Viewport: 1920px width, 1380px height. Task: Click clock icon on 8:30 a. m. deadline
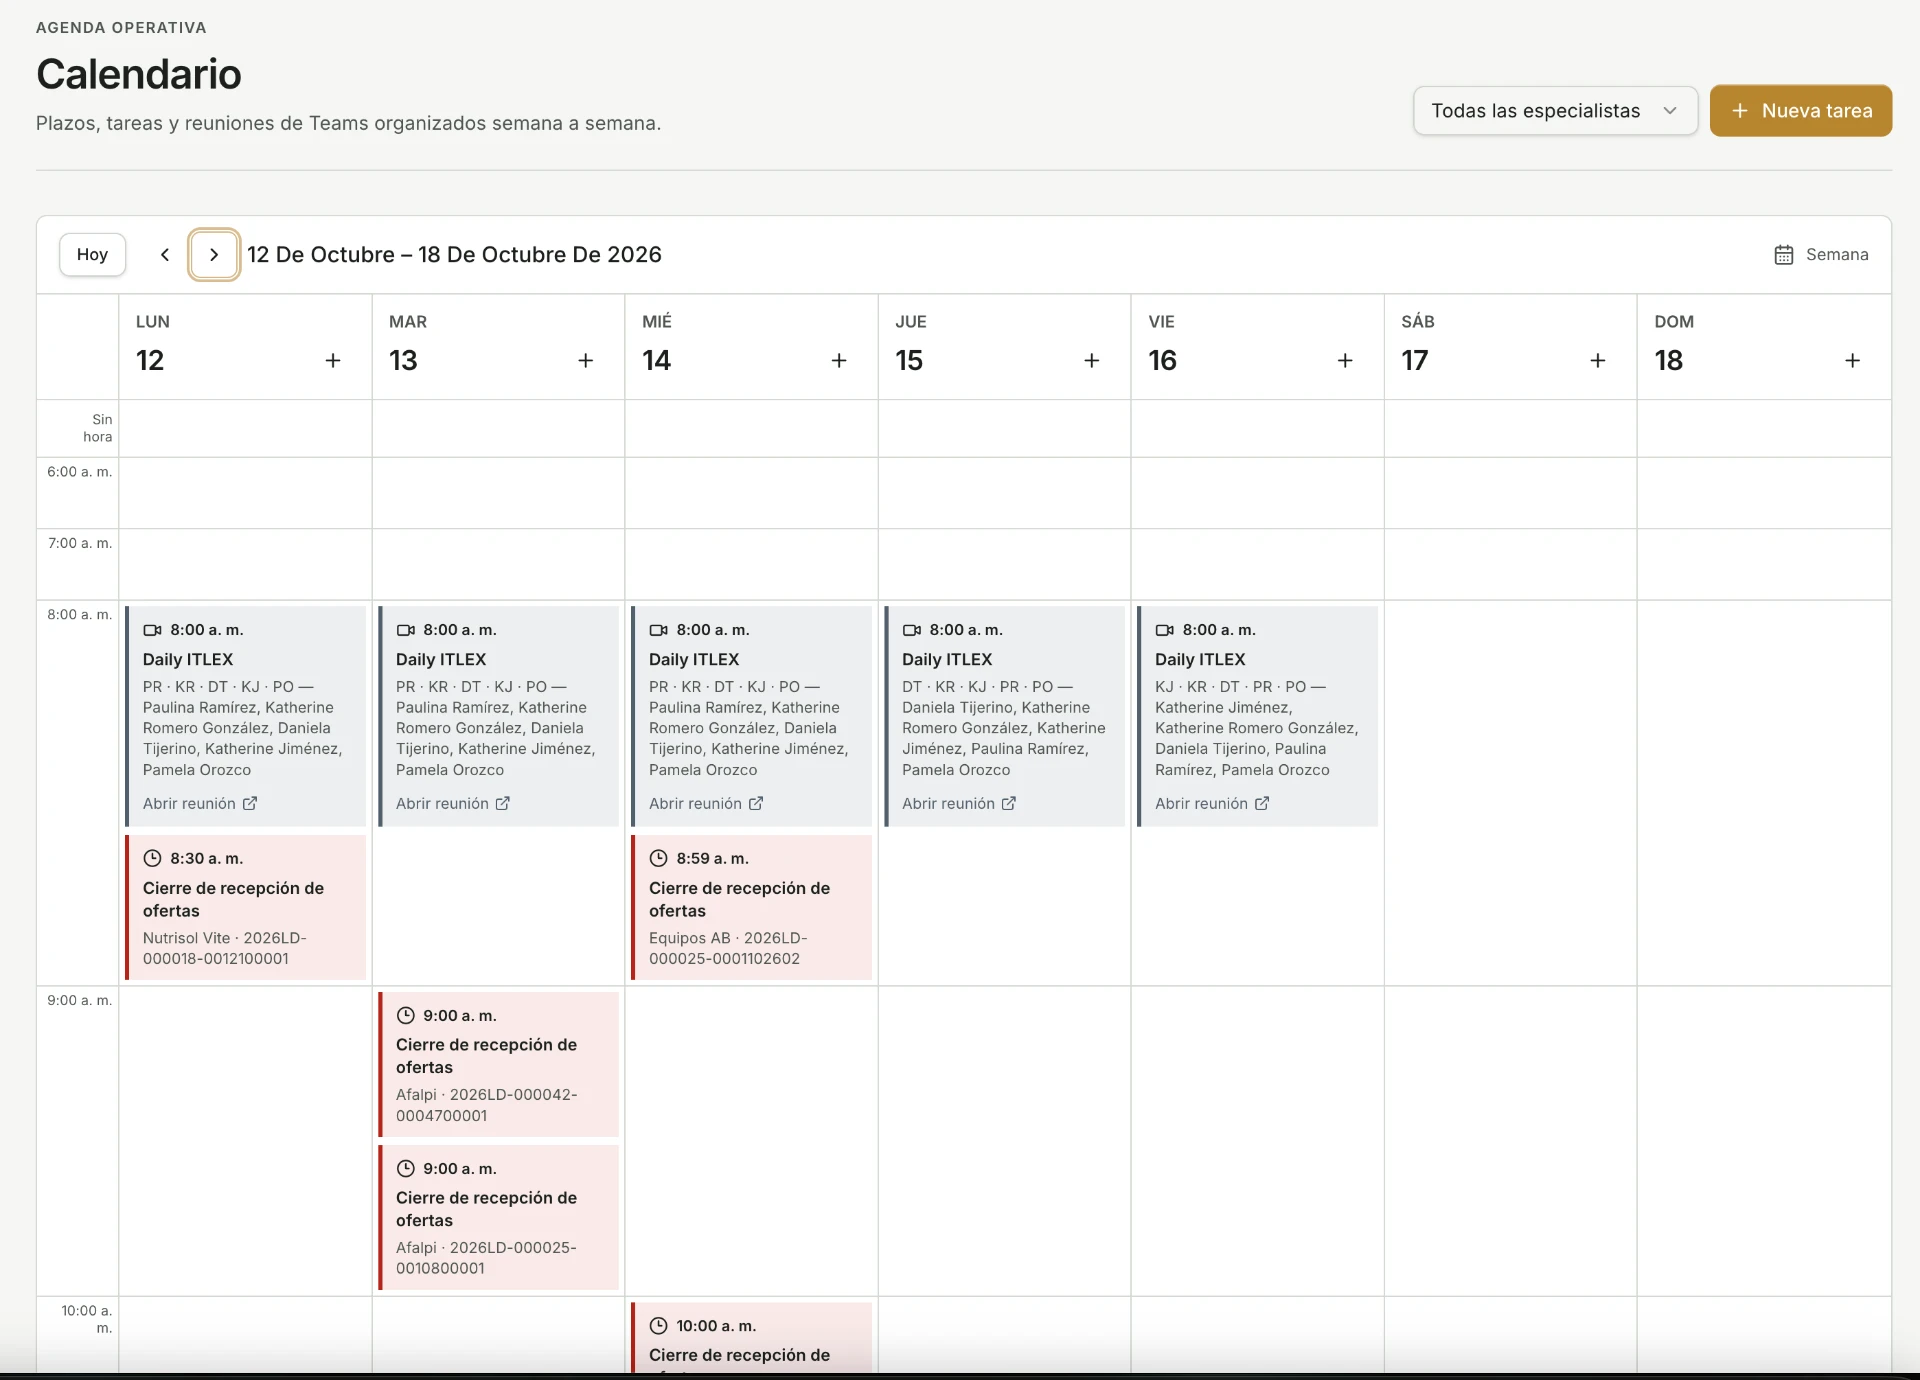[x=152, y=858]
